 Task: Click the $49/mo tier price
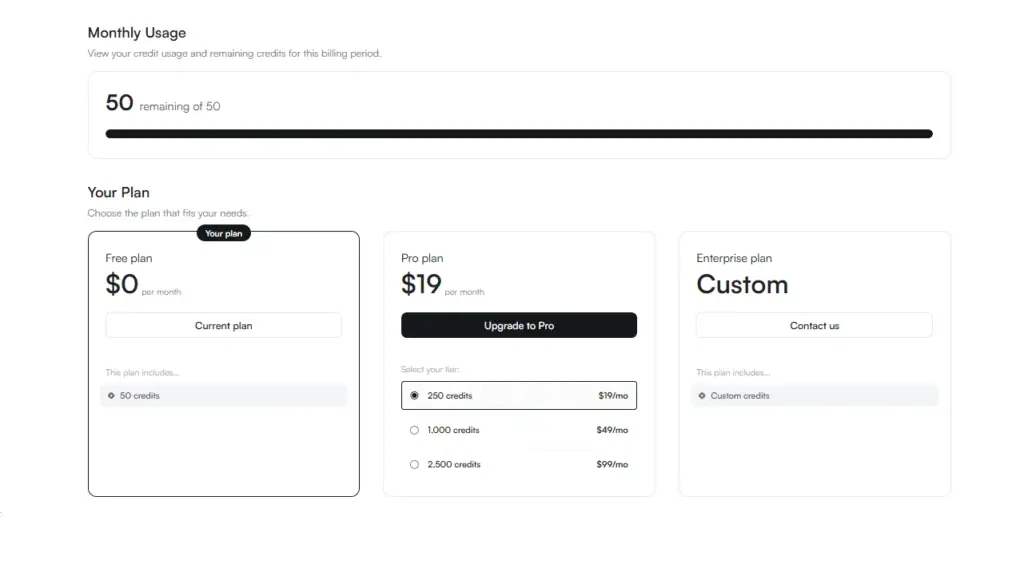pos(612,430)
